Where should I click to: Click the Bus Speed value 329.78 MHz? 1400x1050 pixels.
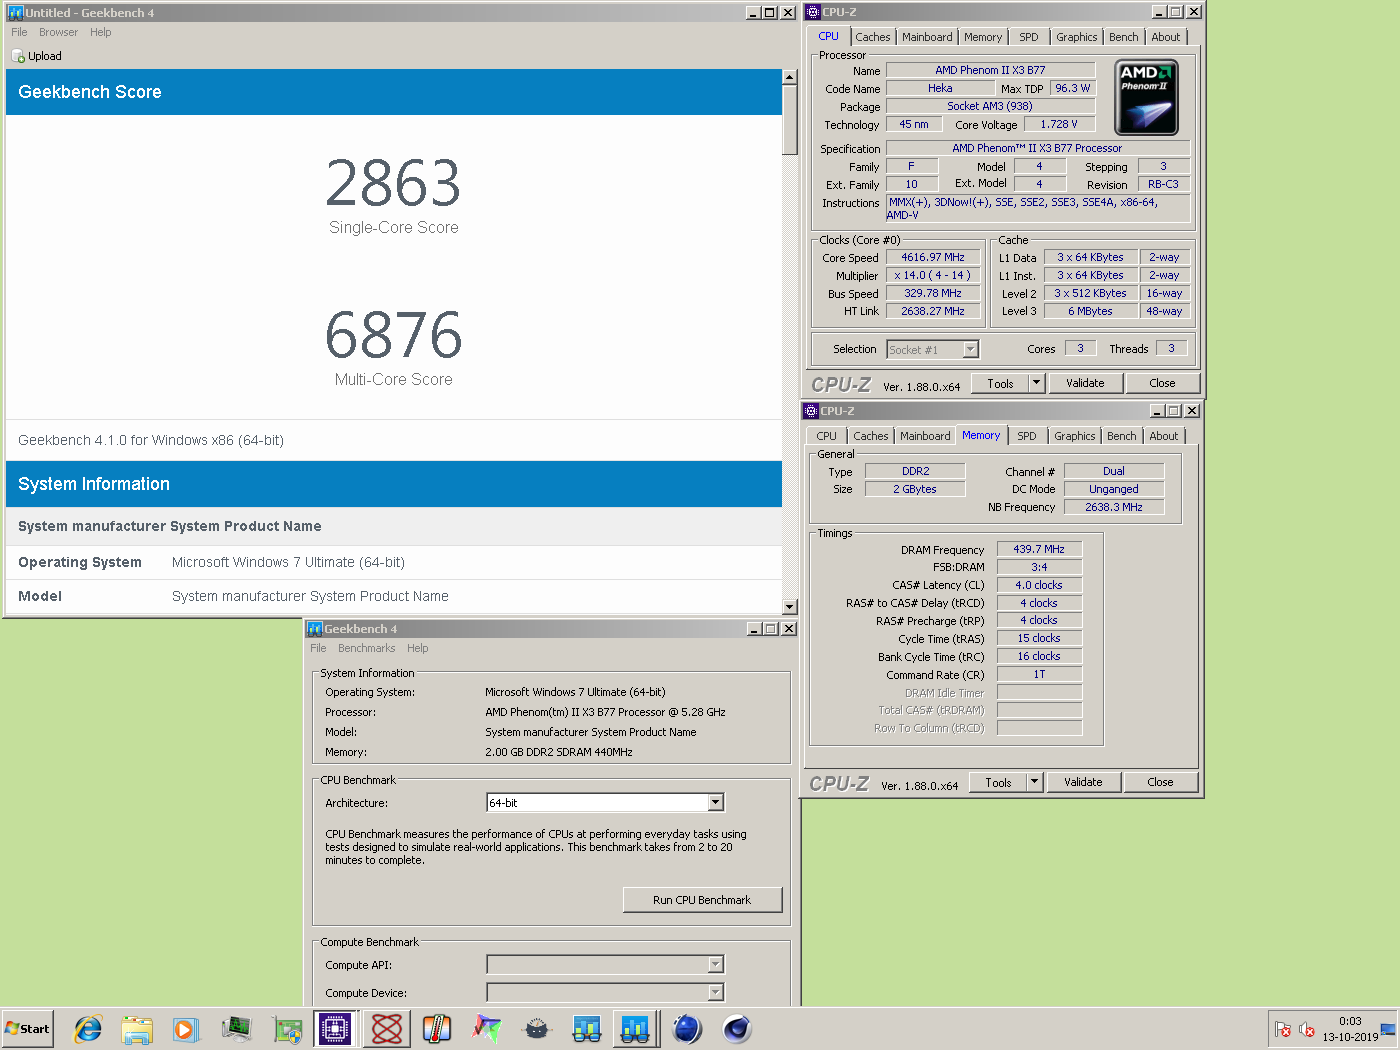click(933, 293)
